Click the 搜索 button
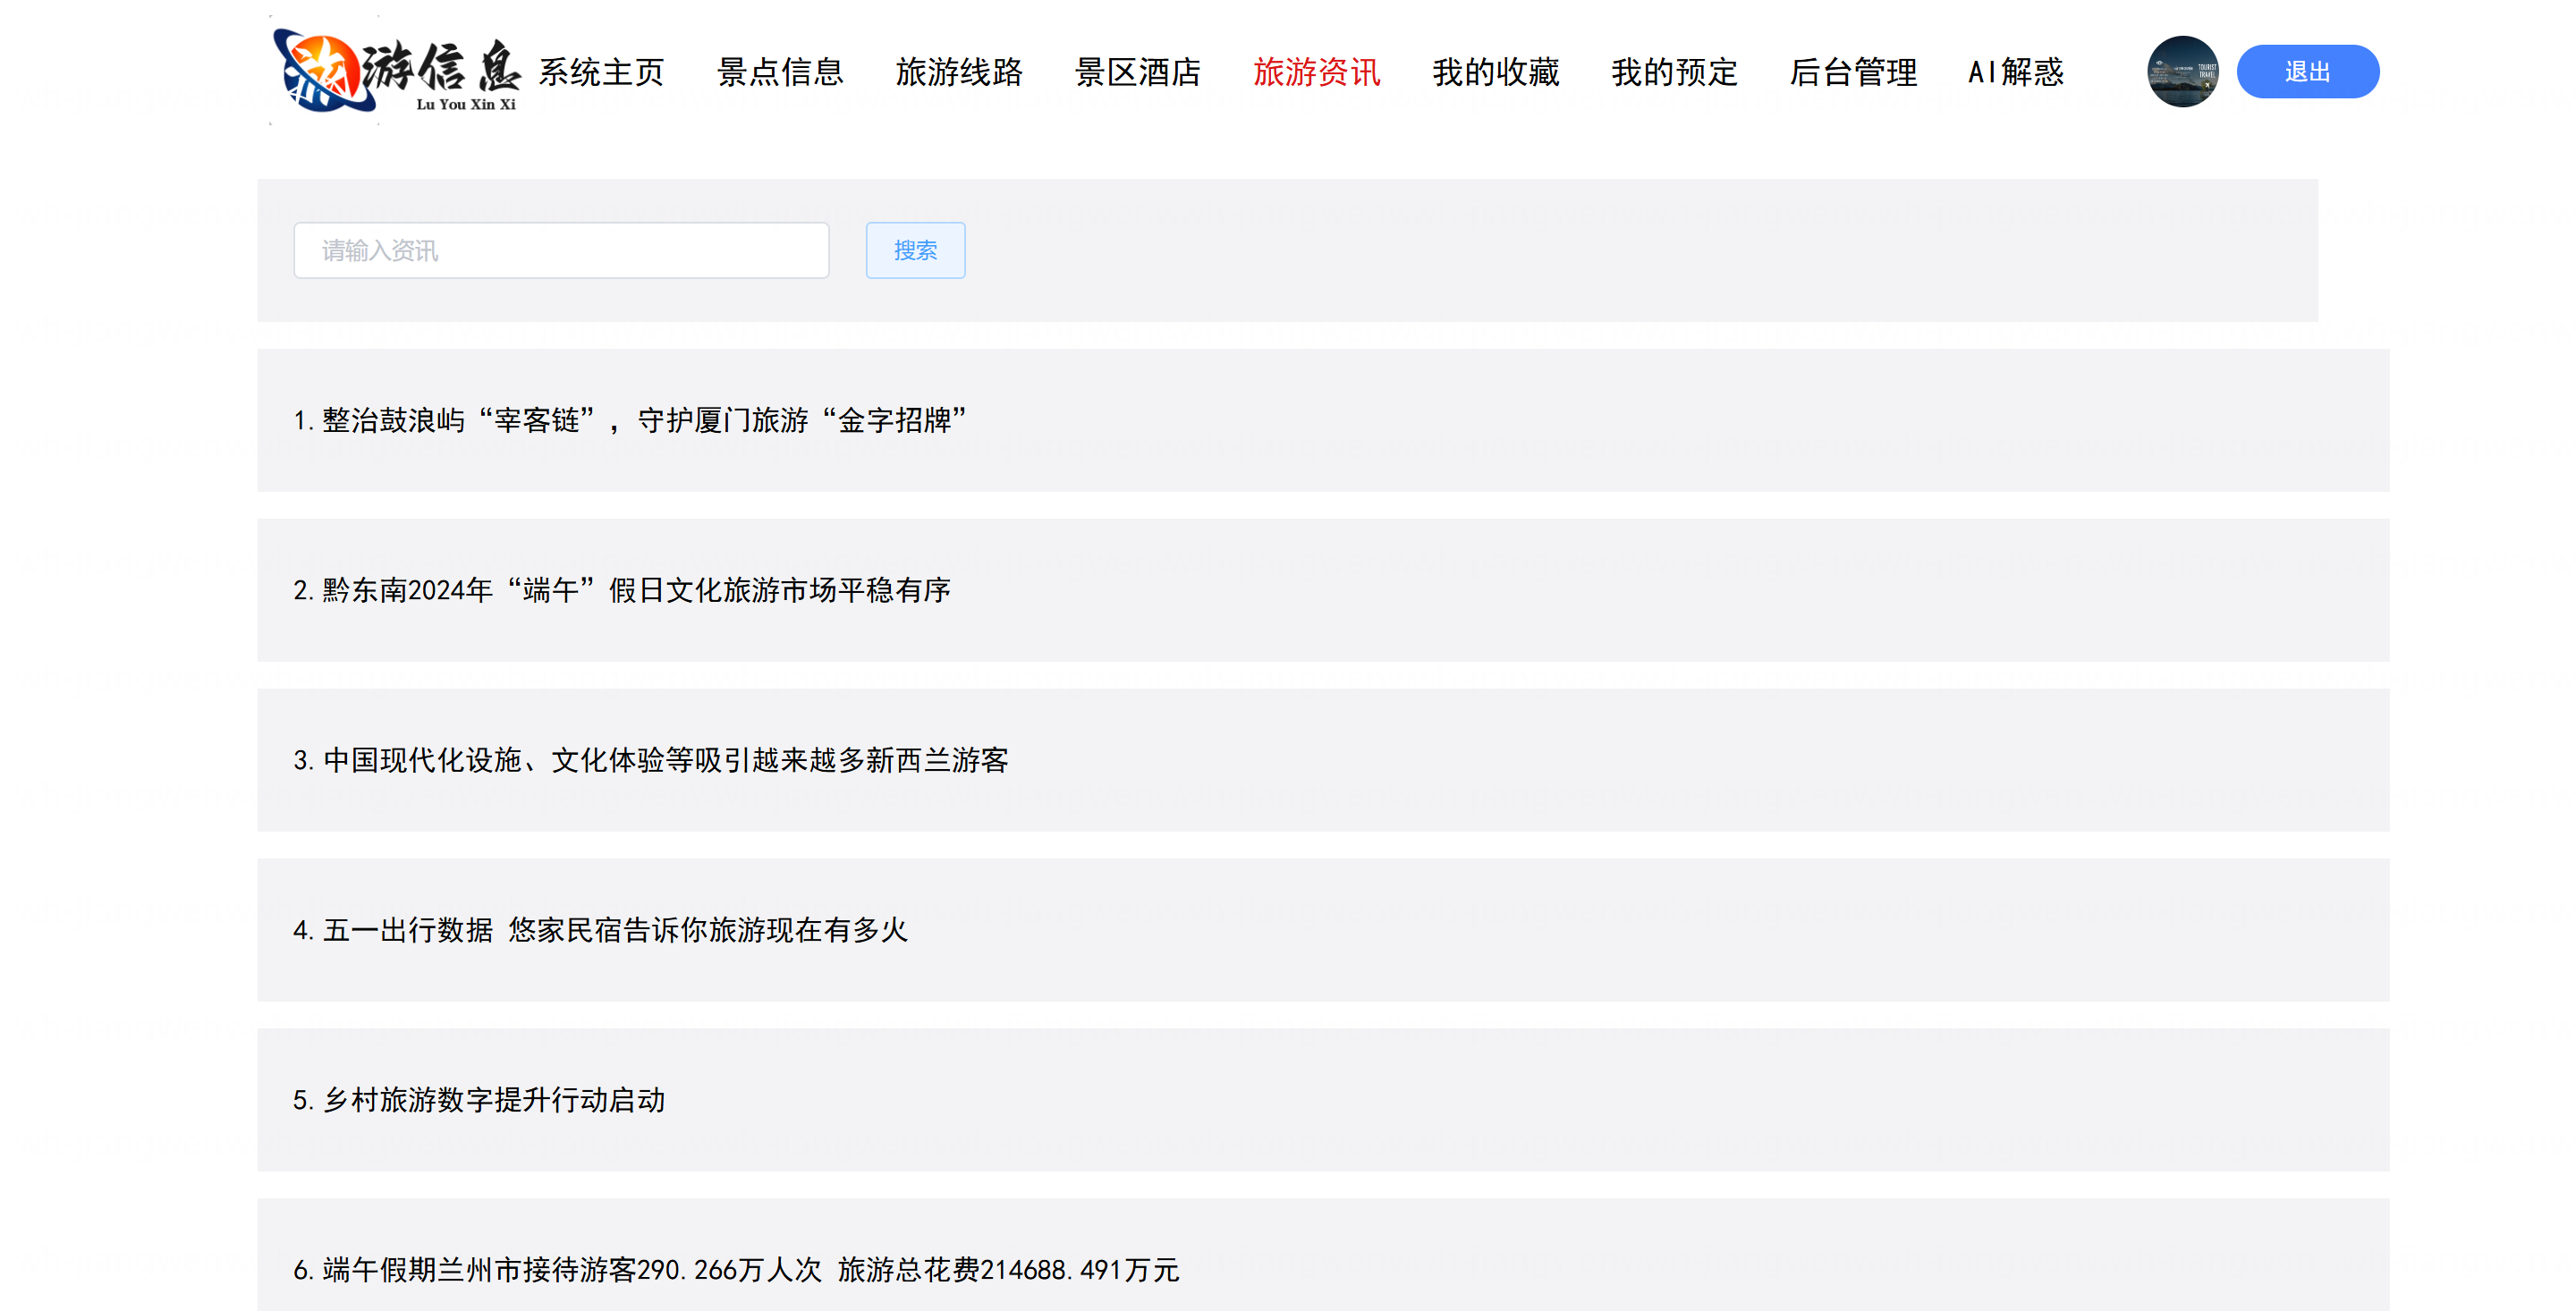 coord(915,250)
